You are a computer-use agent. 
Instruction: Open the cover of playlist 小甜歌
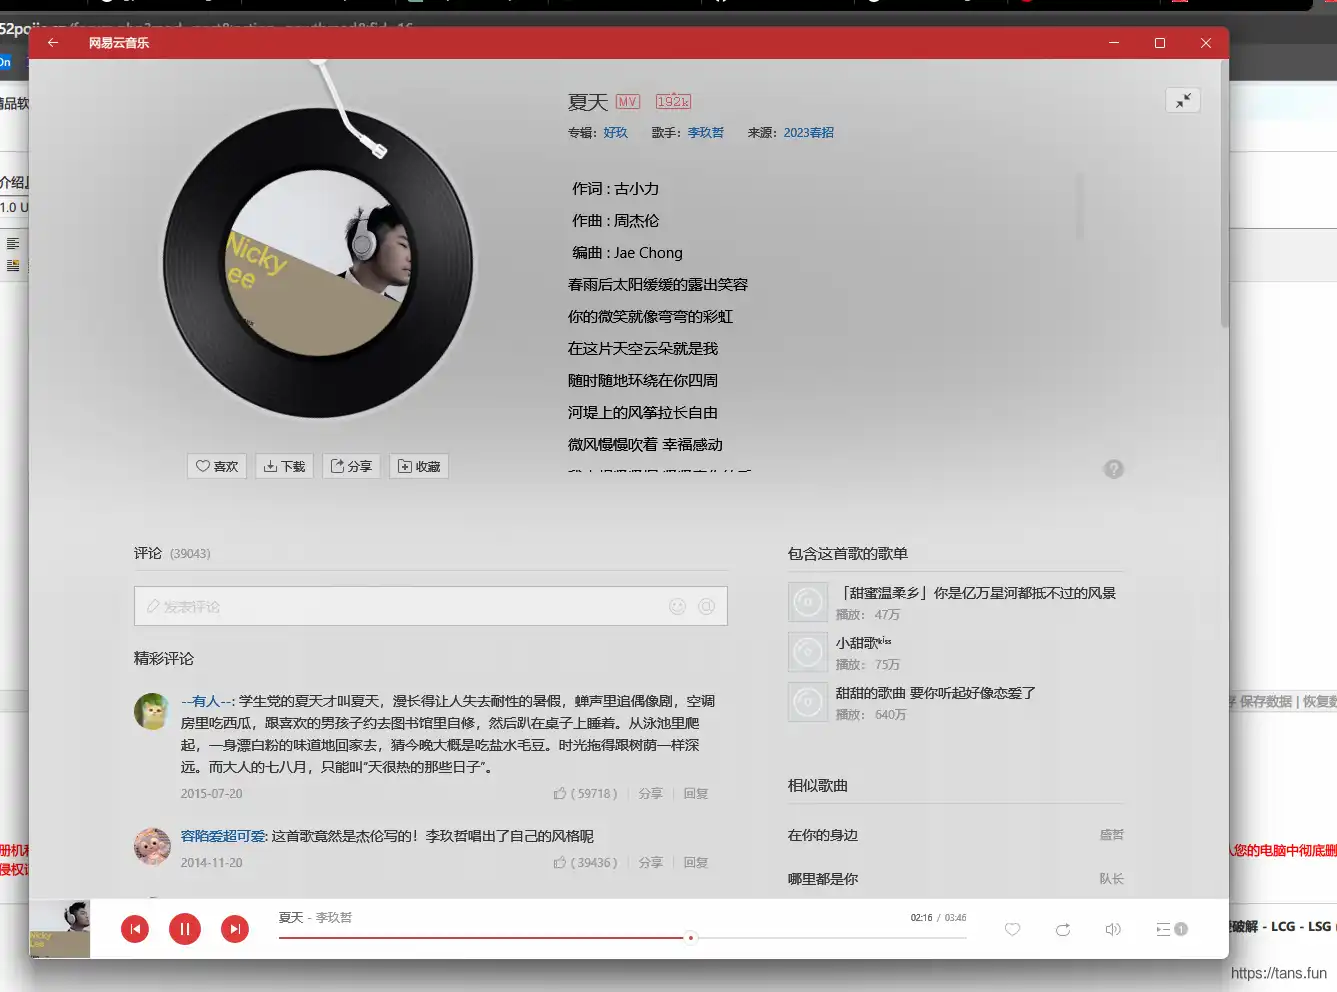(808, 652)
